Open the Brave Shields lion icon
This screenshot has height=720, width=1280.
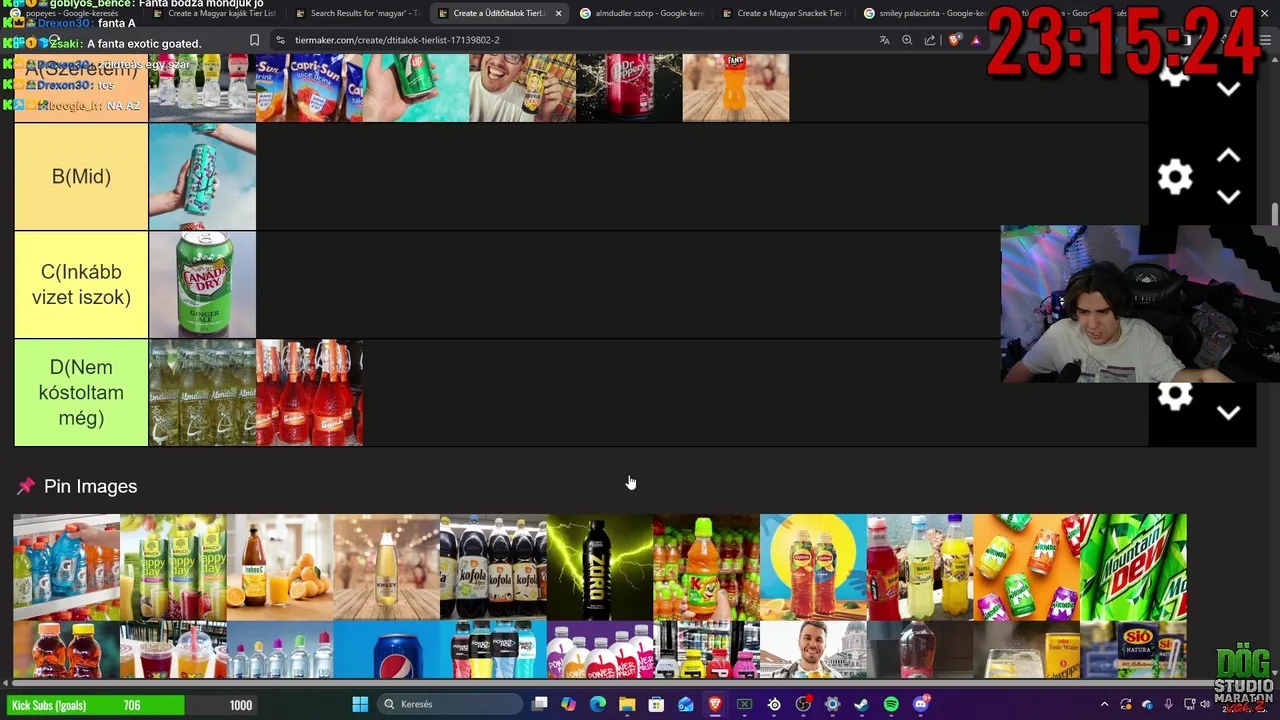(954, 40)
